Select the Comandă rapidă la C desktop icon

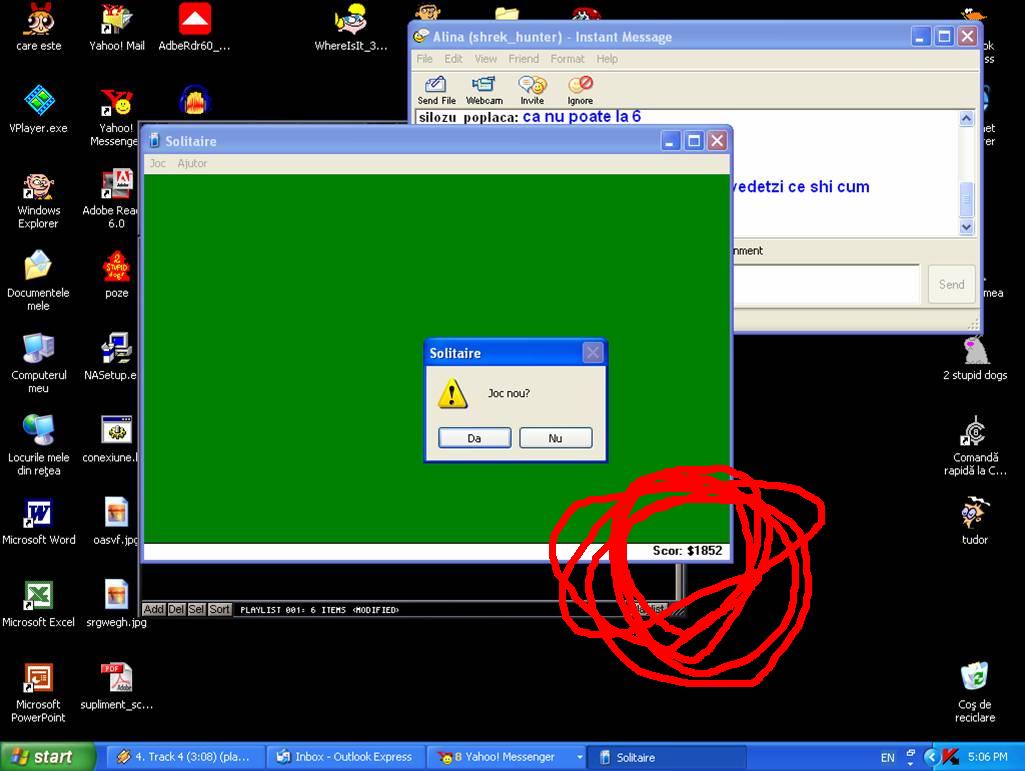[975, 446]
